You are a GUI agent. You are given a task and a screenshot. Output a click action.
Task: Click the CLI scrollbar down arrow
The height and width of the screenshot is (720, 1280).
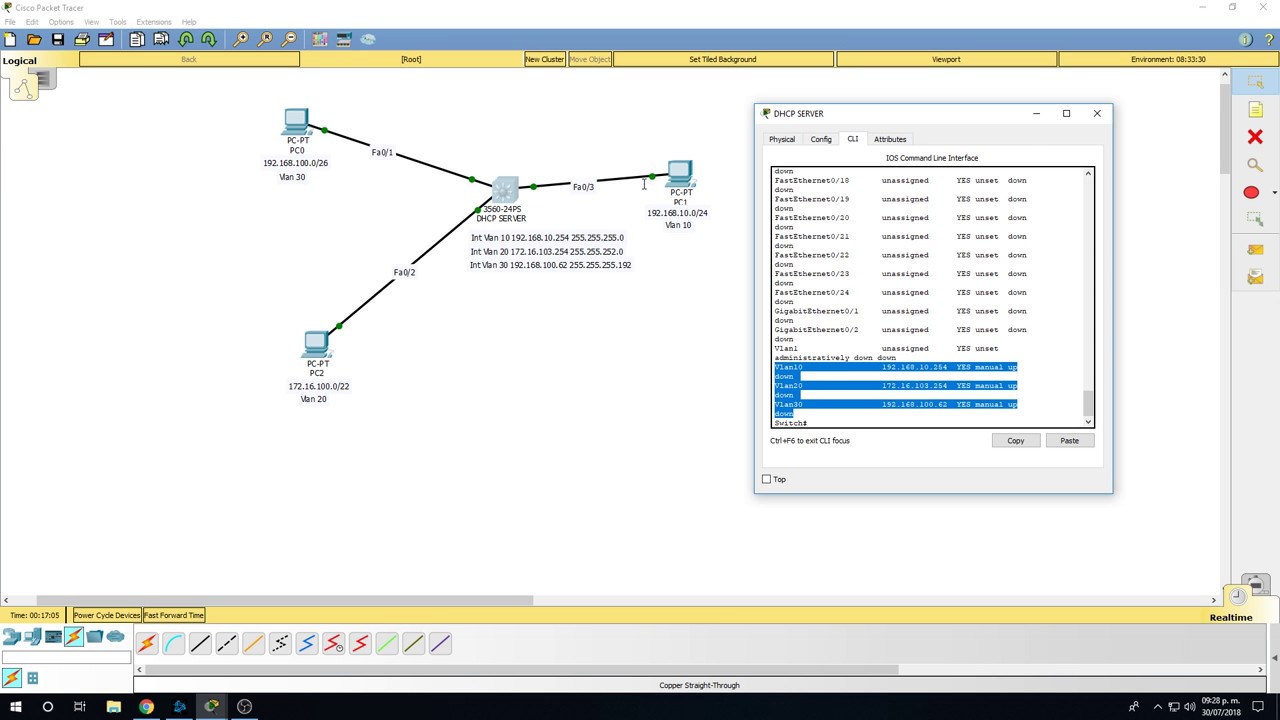tap(1088, 422)
